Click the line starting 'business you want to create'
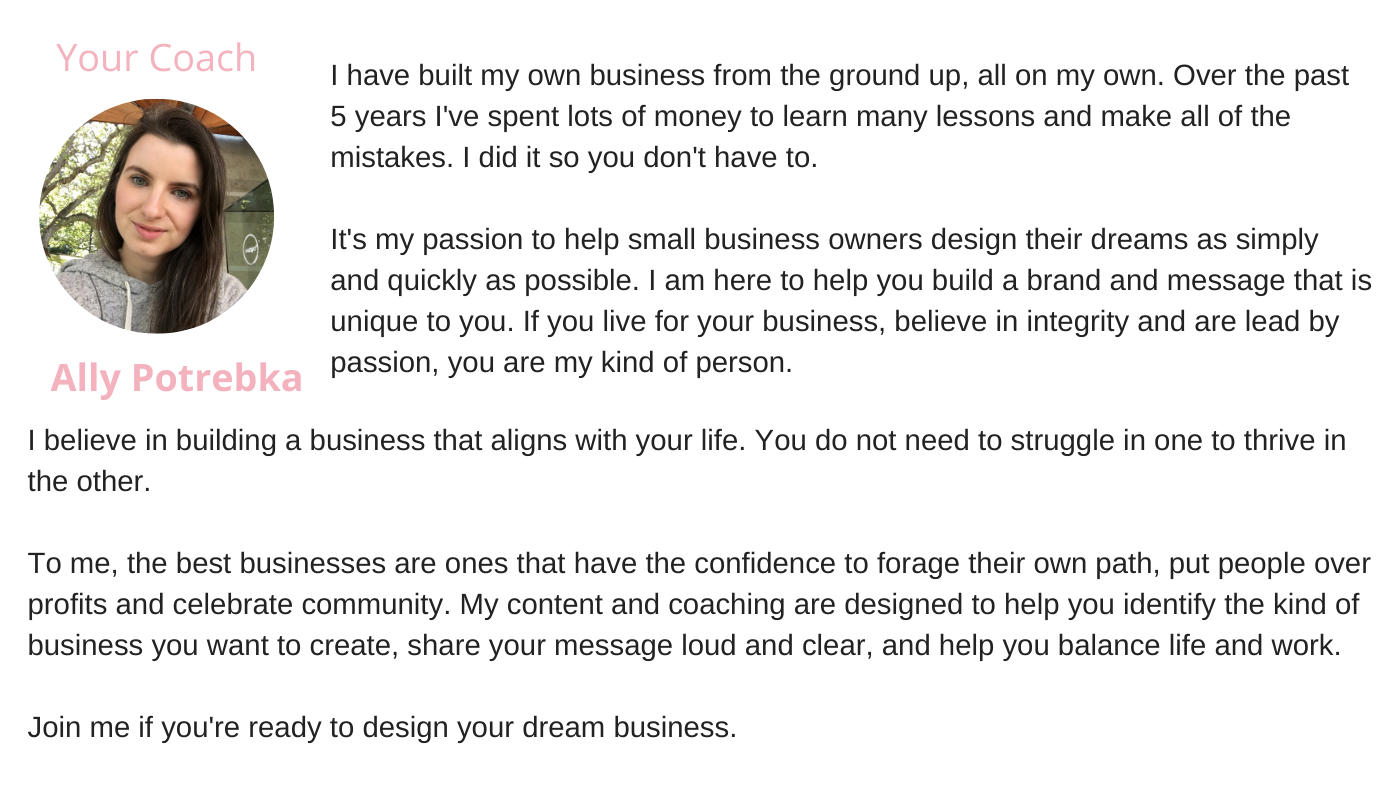 pos(684,646)
